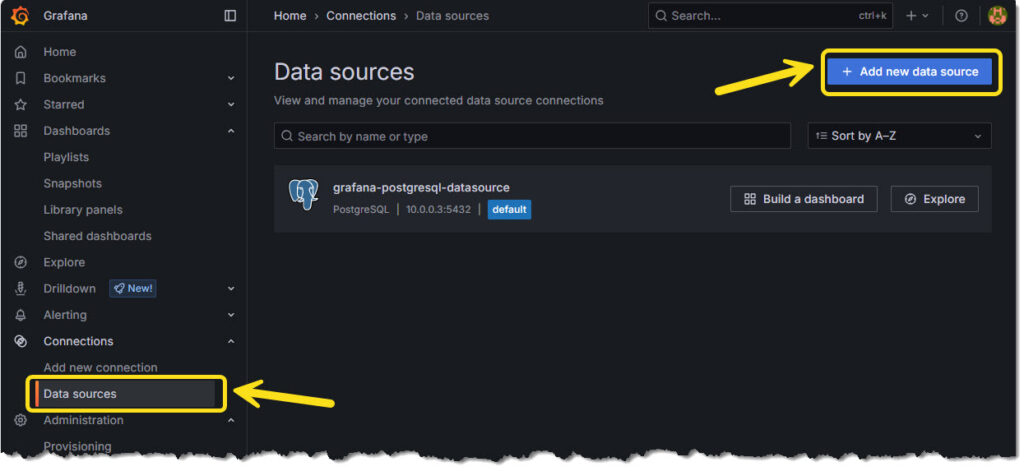Click the Data sources page heading
This screenshot has width=1024, height=471.
coord(344,72)
